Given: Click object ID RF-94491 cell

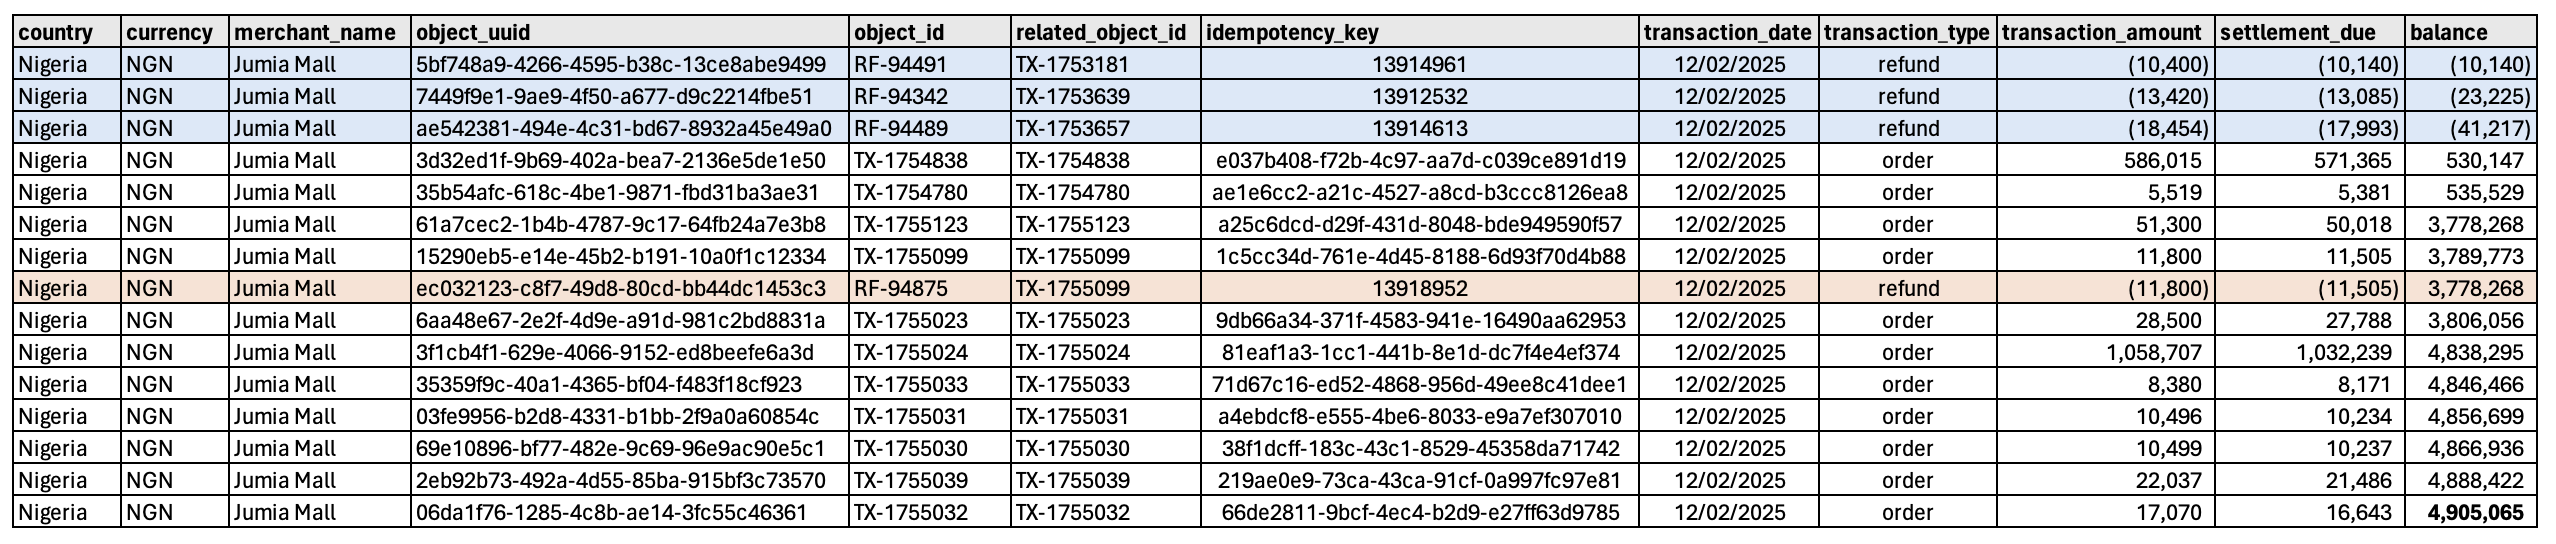Looking at the screenshot, I should tap(900, 64).
